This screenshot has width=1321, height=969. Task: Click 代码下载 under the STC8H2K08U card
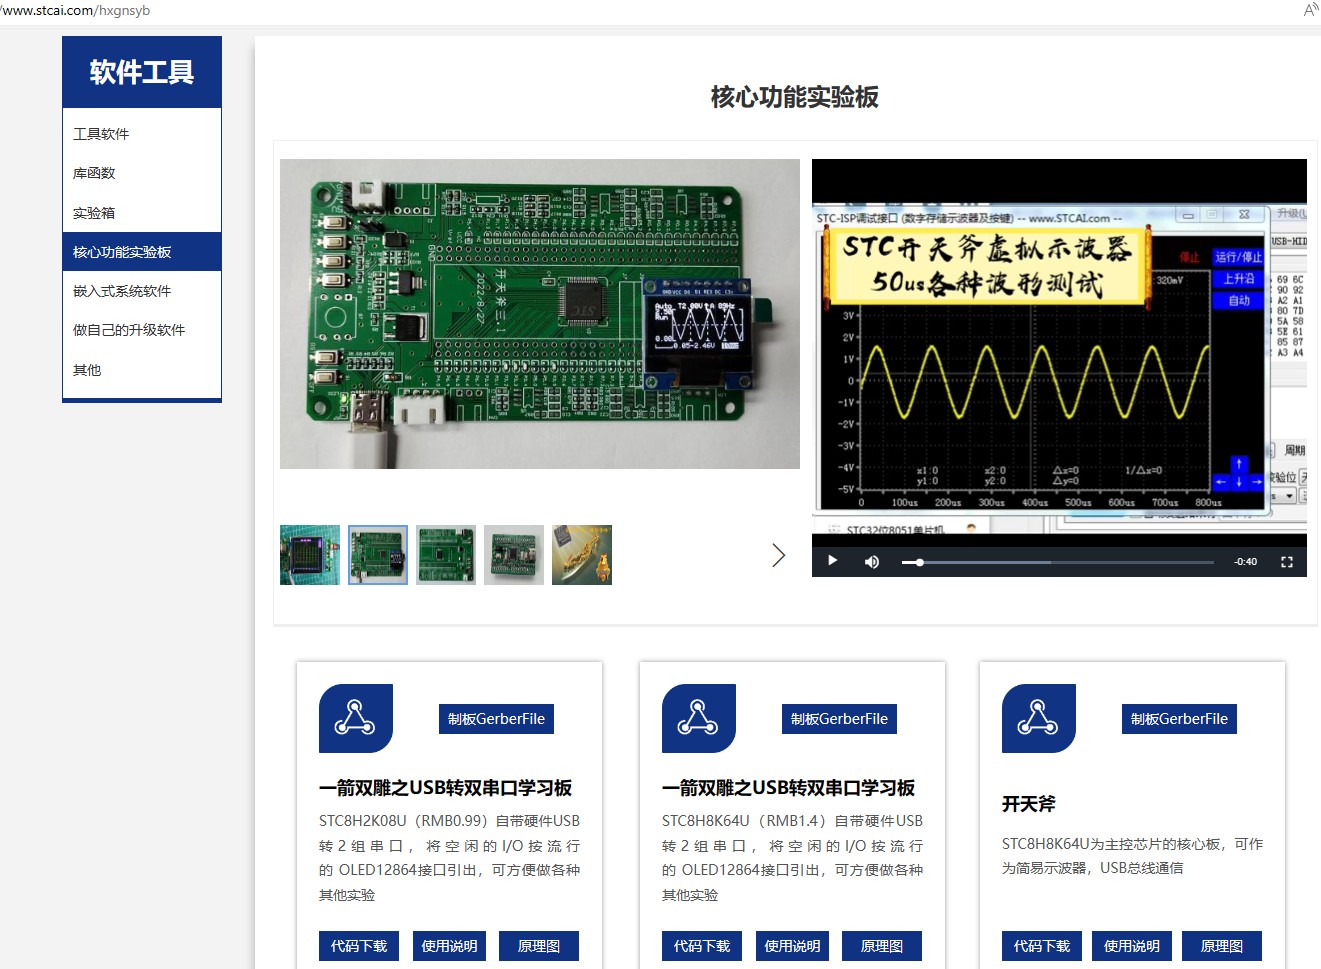tap(359, 946)
